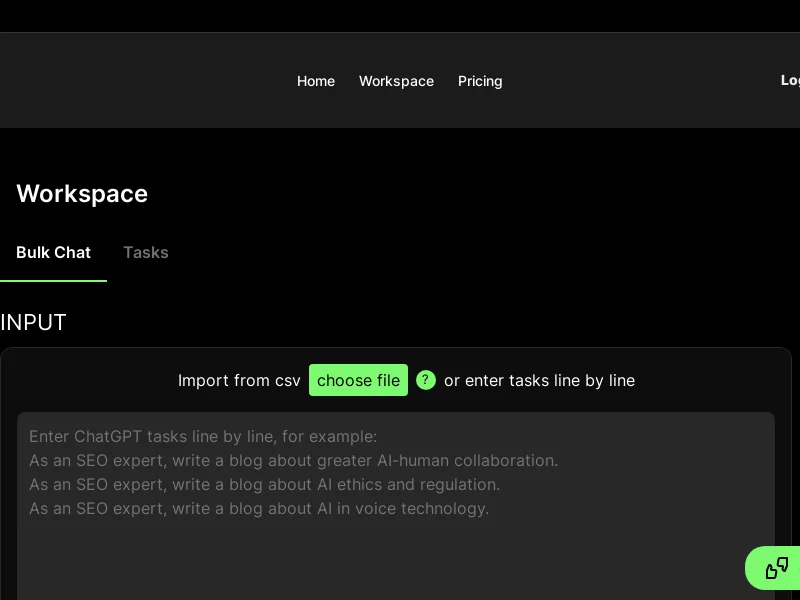
Task: Click the INPUT section heading
Action: tap(34, 323)
